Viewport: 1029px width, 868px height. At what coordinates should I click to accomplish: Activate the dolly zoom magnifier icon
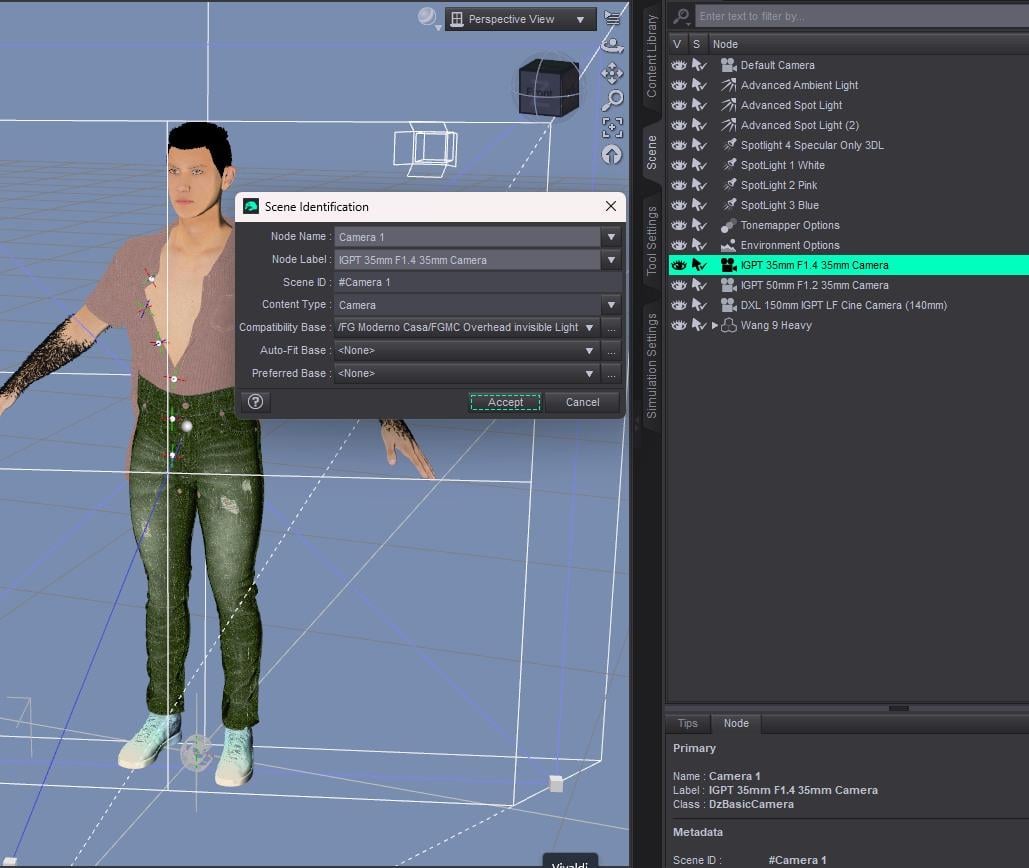pos(612,100)
